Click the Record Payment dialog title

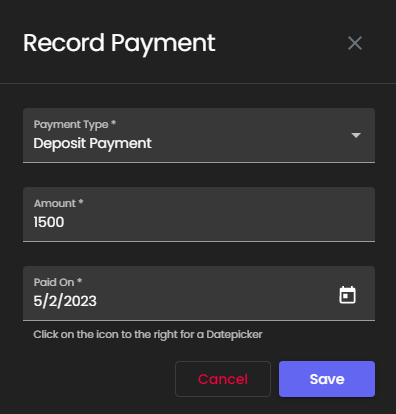[119, 43]
